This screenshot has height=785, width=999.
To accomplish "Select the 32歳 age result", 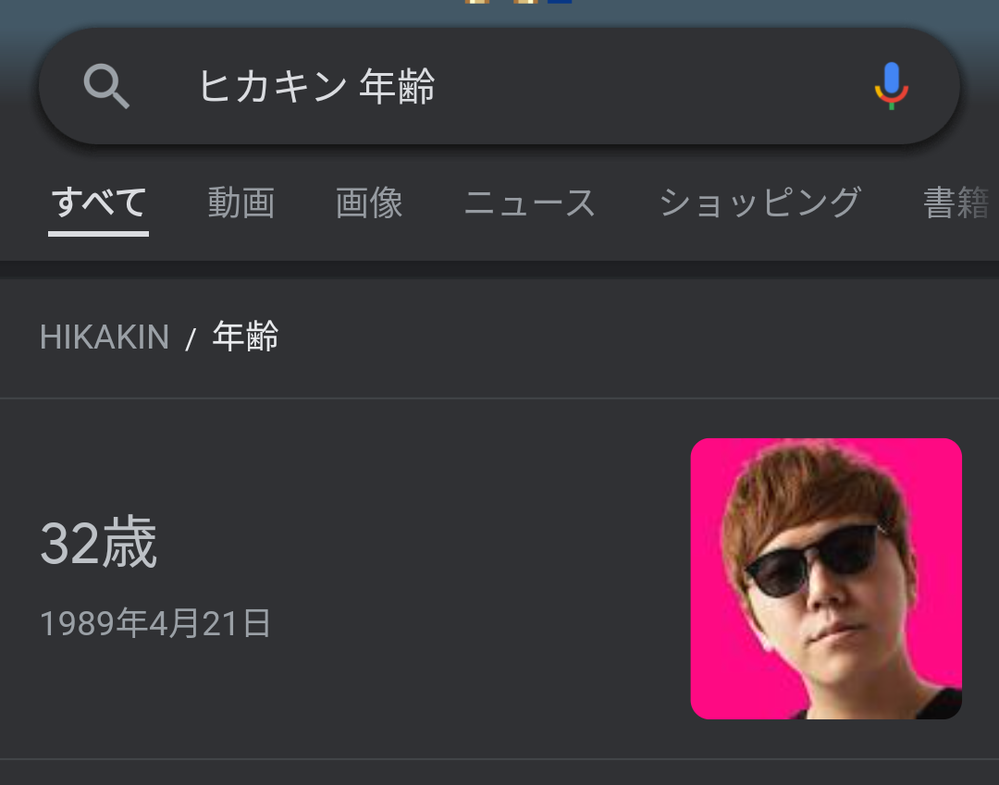I will pyautogui.click(x=99, y=542).
